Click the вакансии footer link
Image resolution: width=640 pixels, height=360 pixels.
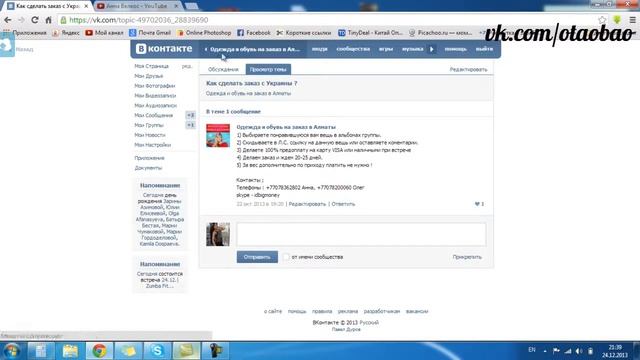pyautogui.click(x=417, y=311)
